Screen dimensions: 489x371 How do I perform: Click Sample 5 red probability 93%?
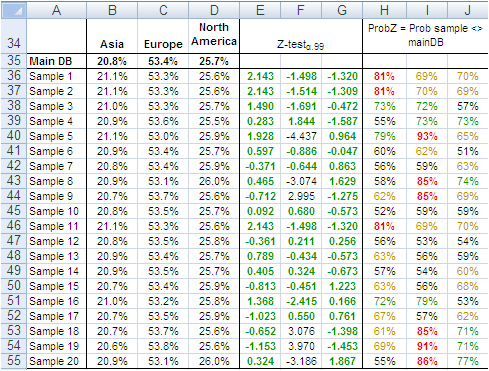point(427,136)
